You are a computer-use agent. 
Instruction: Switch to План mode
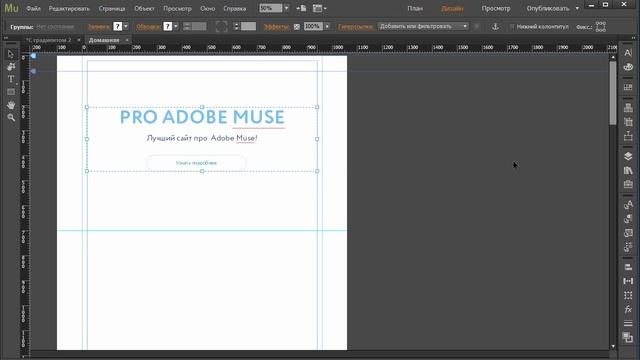[415, 8]
